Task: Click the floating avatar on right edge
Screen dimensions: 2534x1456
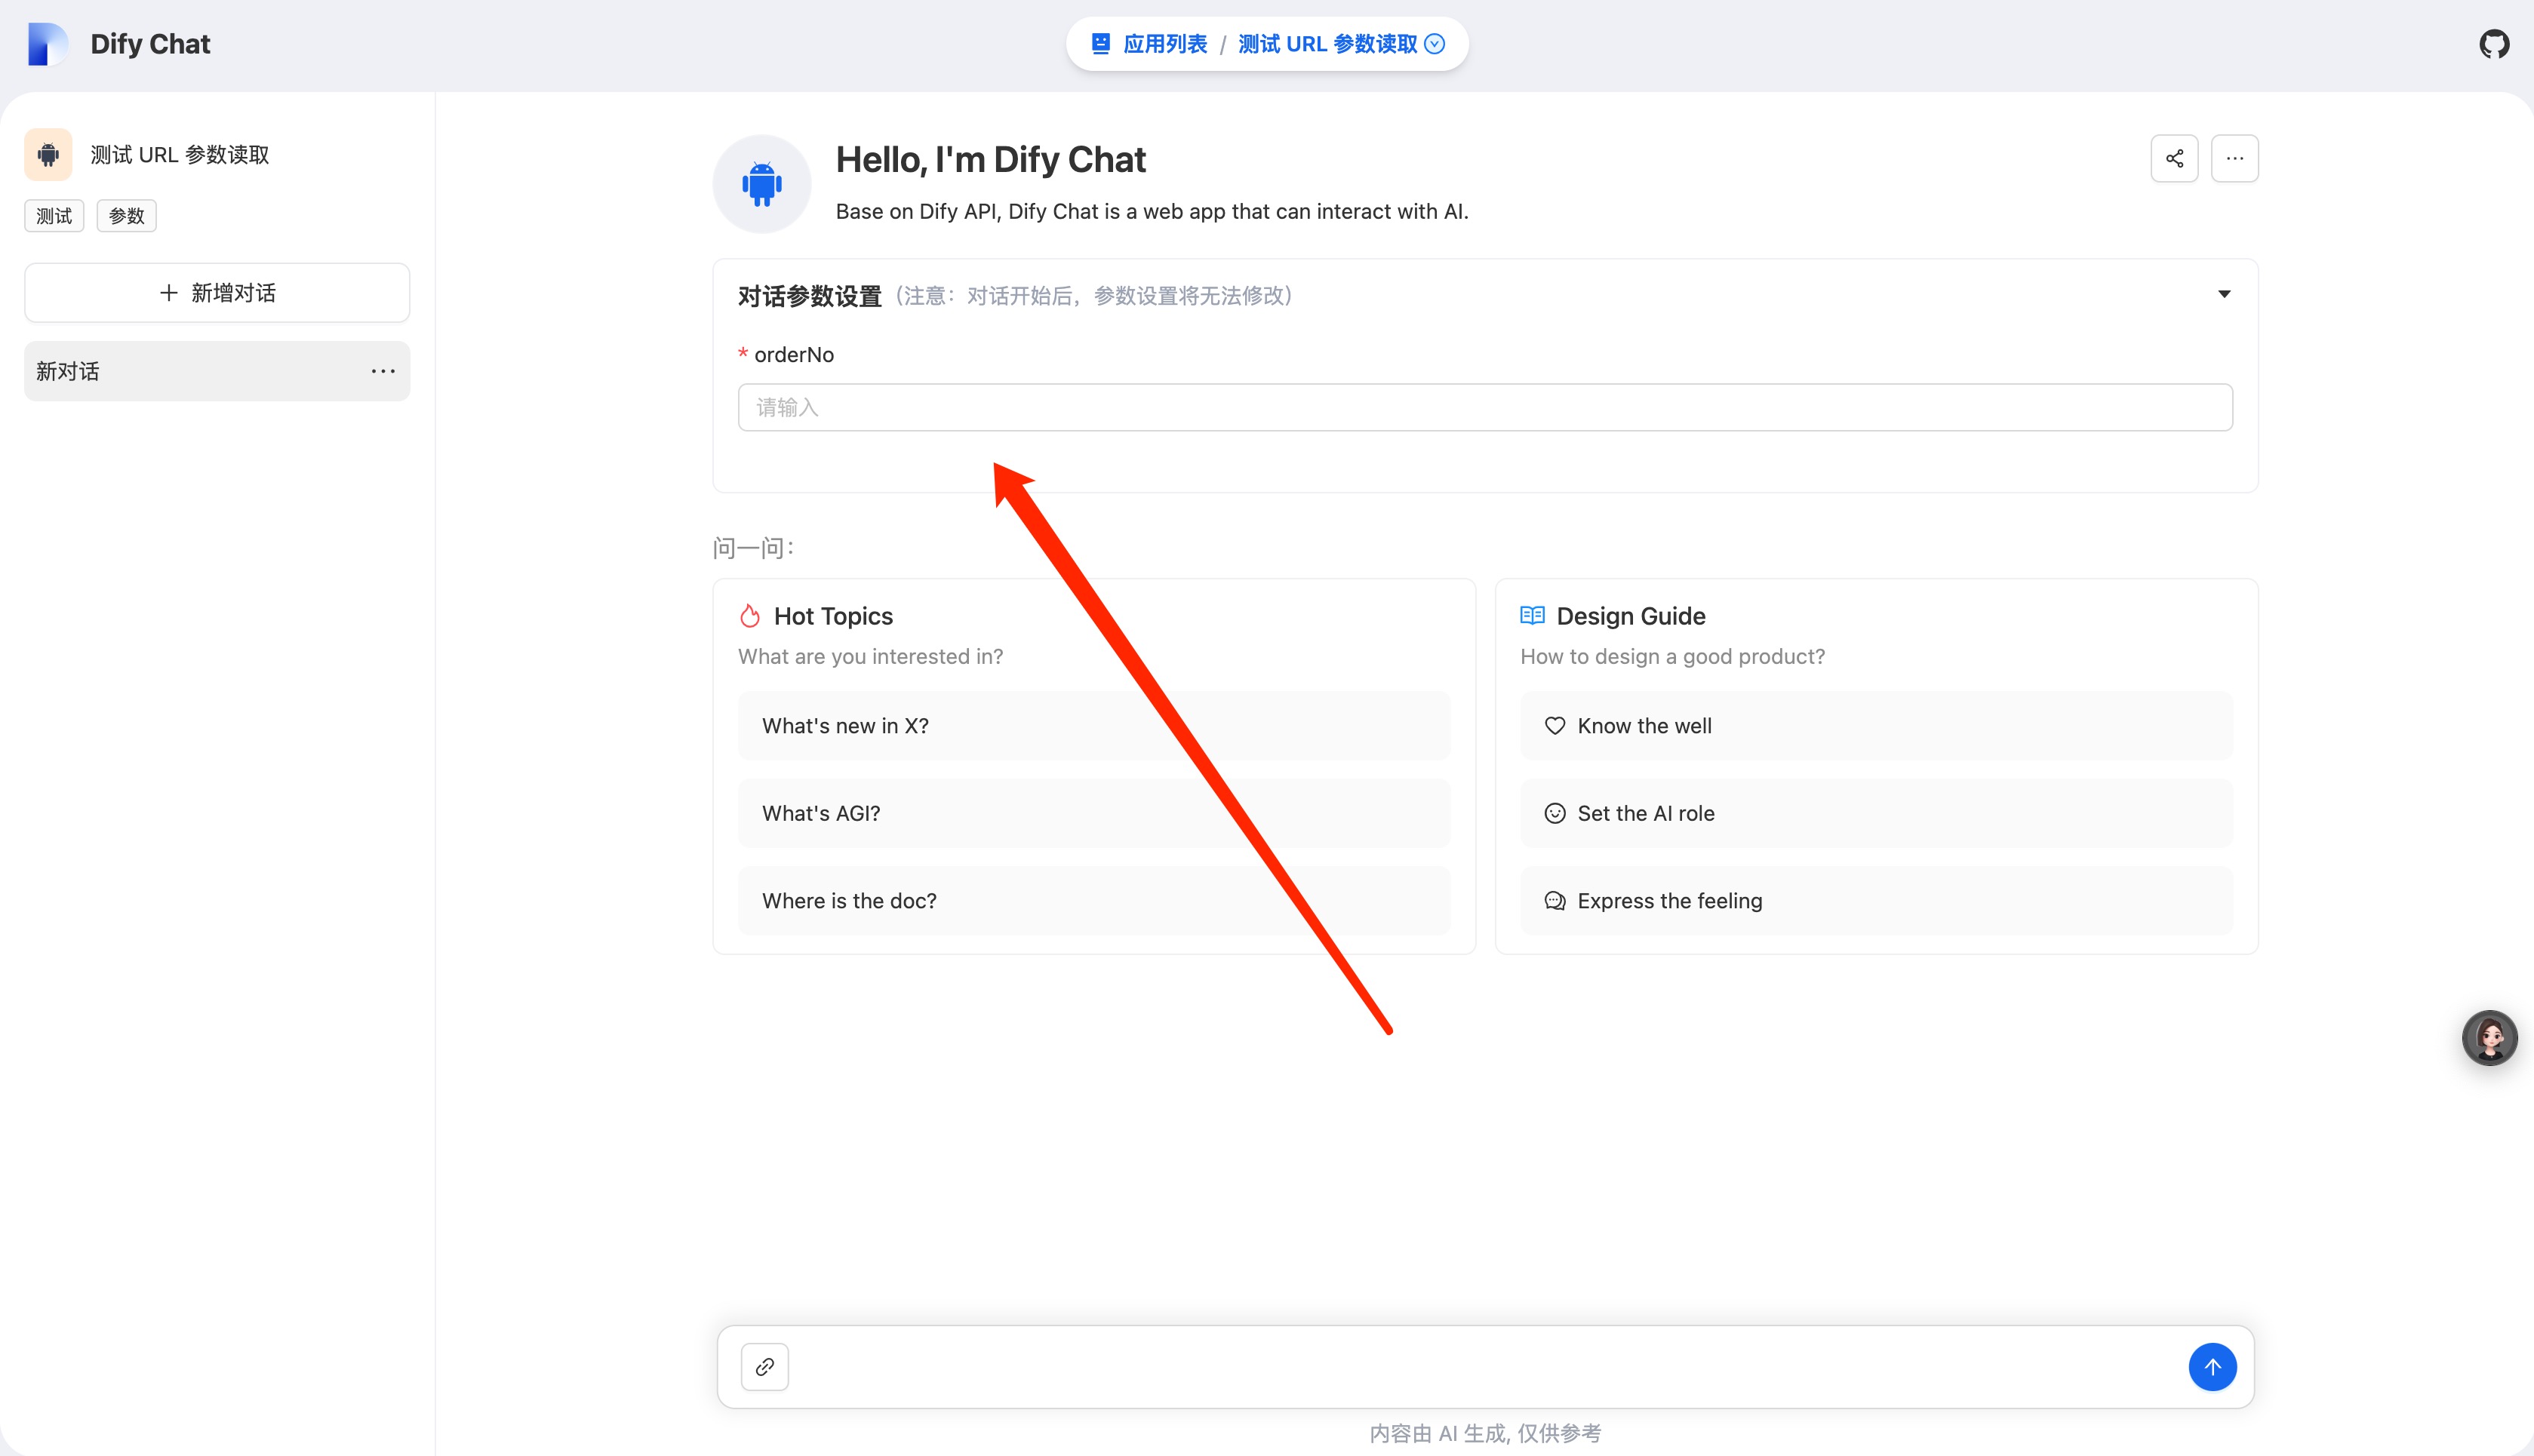Action: click(2489, 1038)
